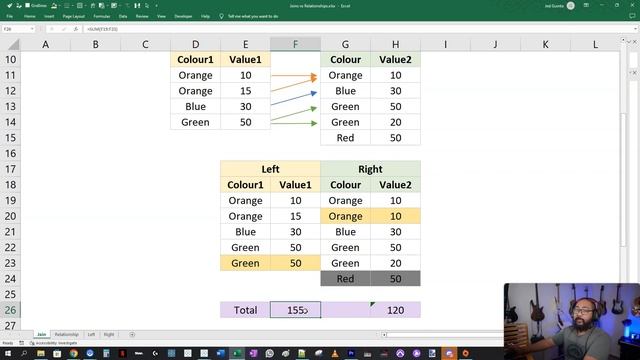Select the total cell showing 155
The width and height of the screenshot is (640, 360).
click(x=295, y=310)
